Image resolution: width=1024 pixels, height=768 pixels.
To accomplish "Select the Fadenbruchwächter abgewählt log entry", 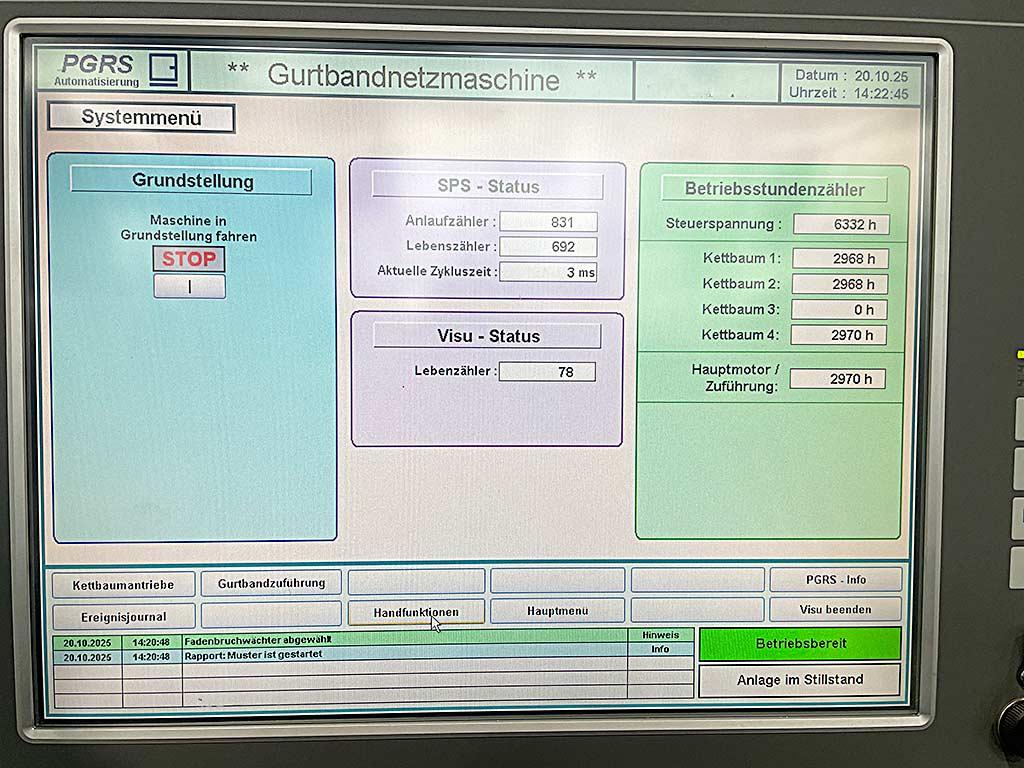I will (x=404, y=640).
